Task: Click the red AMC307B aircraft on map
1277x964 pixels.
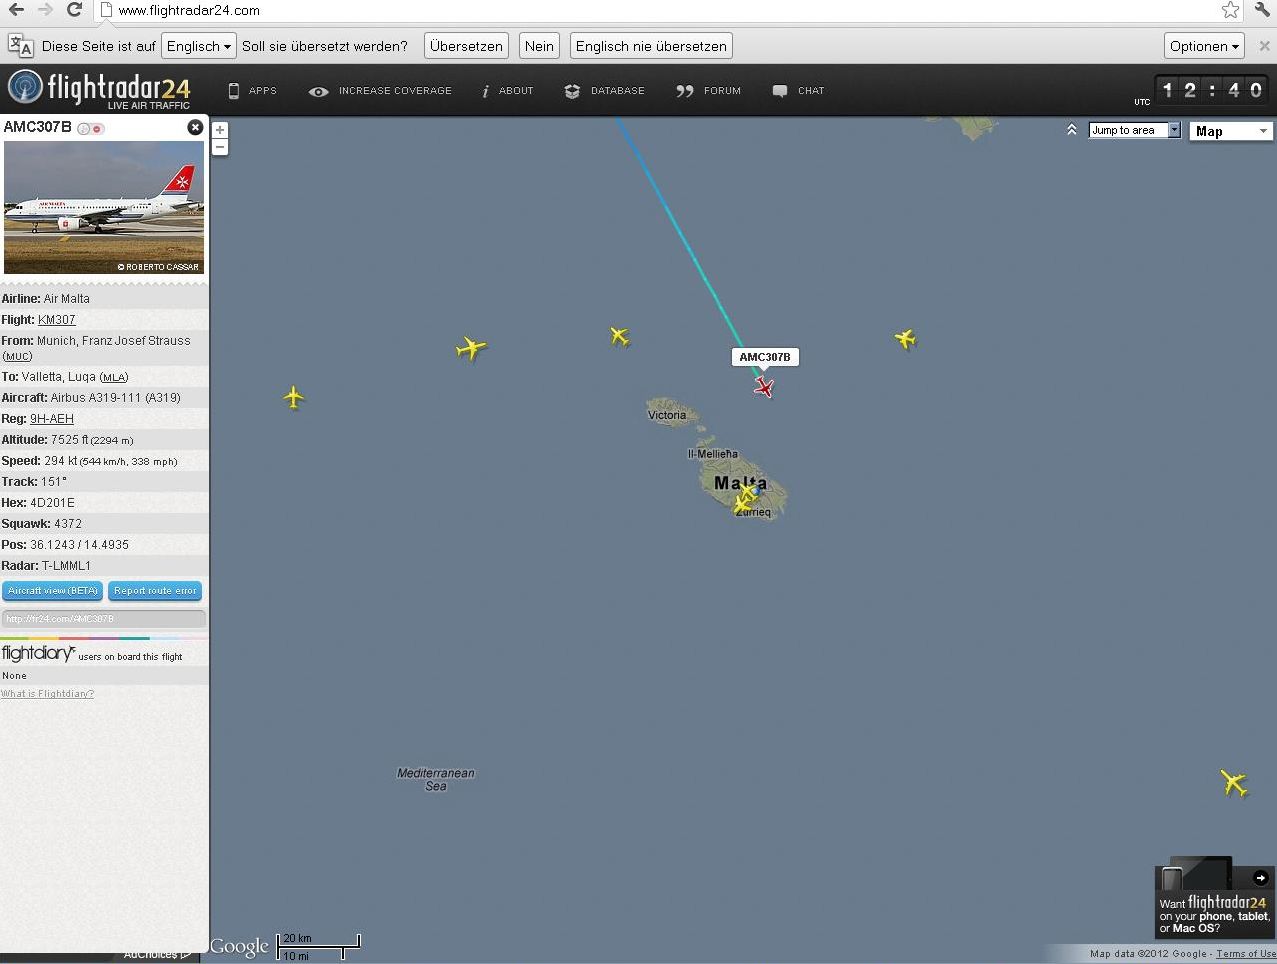Action: (765, 387)
